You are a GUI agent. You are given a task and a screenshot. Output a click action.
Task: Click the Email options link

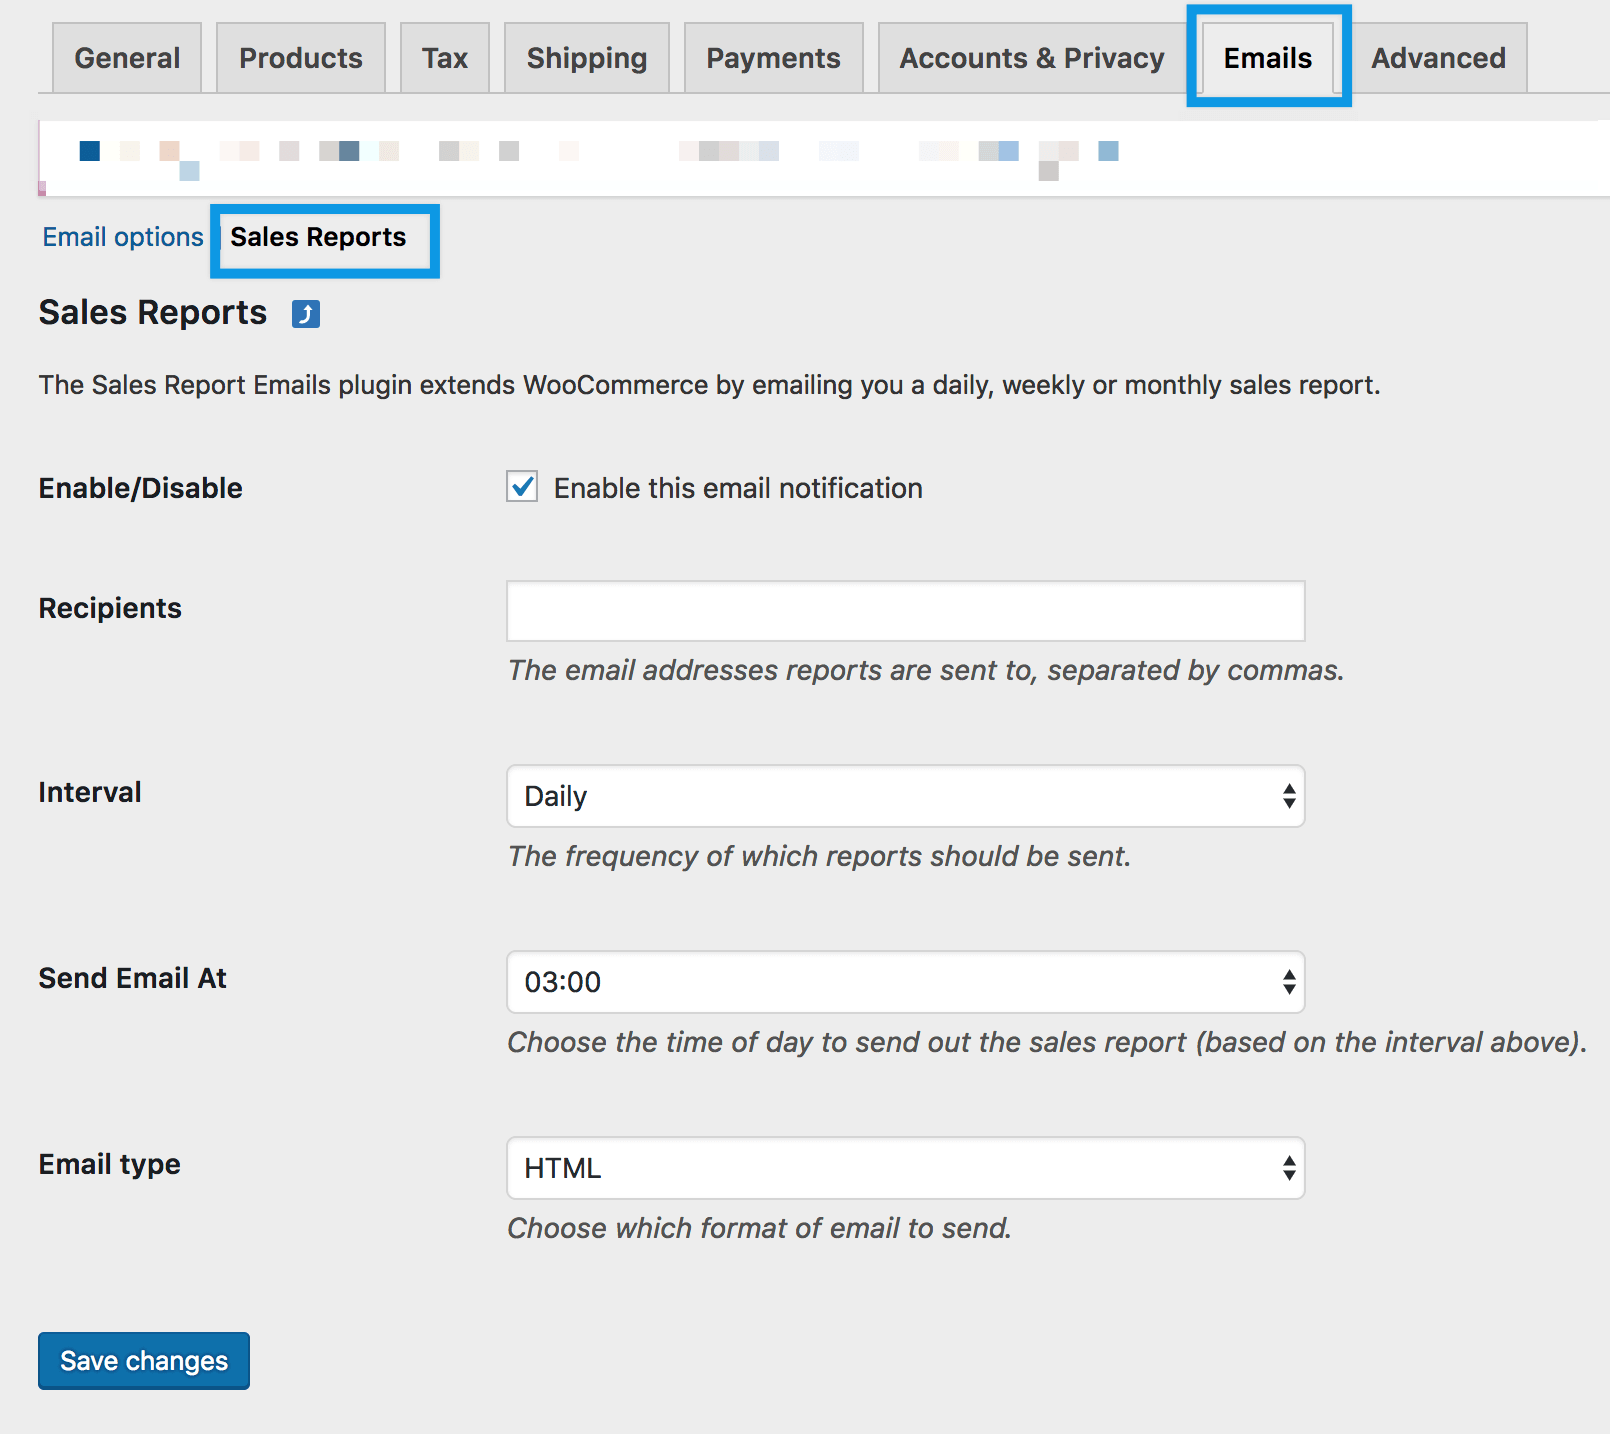pos(123,237)
